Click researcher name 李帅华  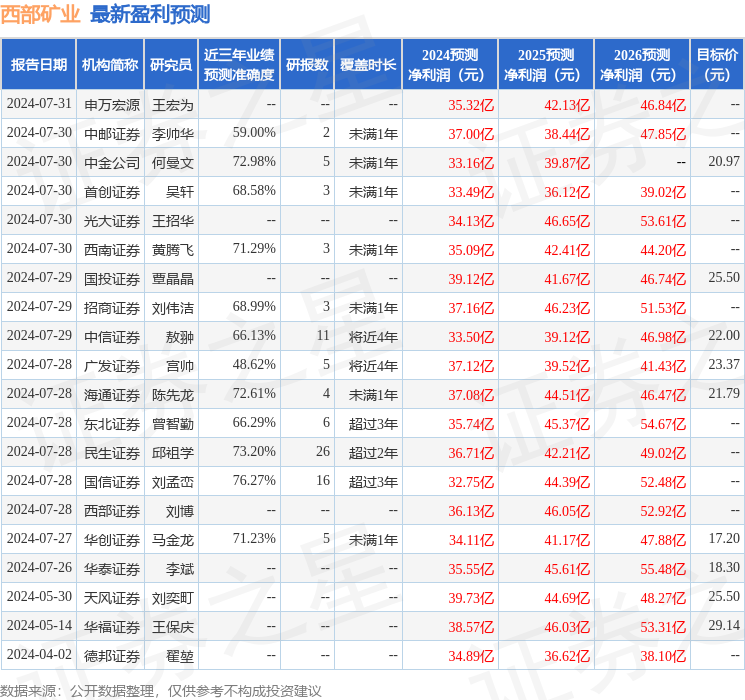click(173, 134)
